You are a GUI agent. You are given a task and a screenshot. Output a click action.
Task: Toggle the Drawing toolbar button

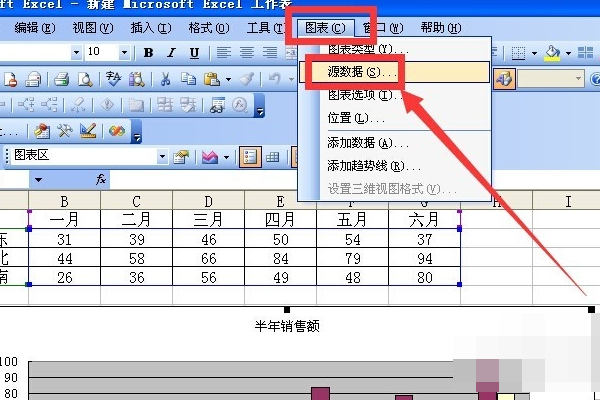click(504, 79)
